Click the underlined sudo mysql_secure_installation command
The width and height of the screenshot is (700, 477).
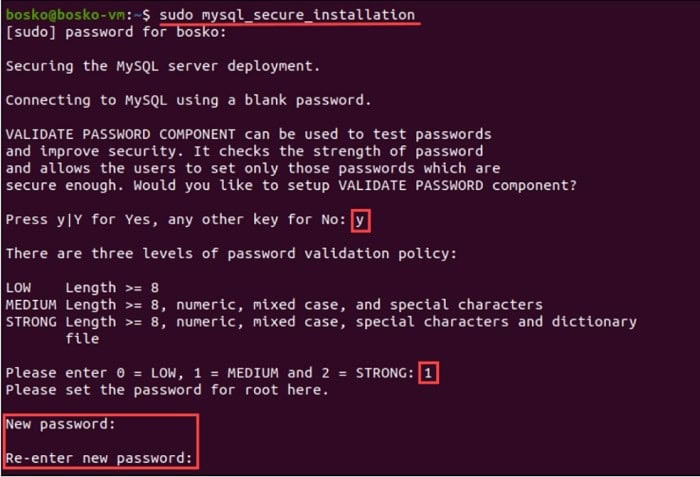[288, 15]
